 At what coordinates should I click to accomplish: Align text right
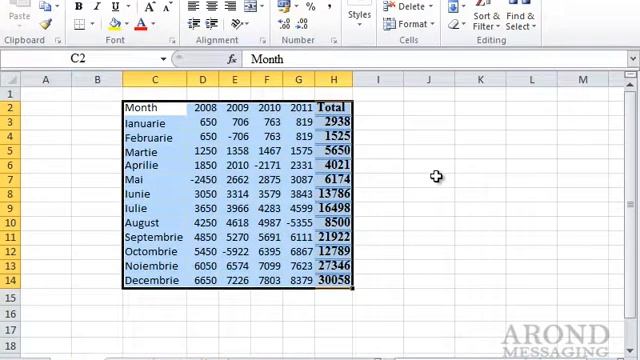(x=230, y=6)
